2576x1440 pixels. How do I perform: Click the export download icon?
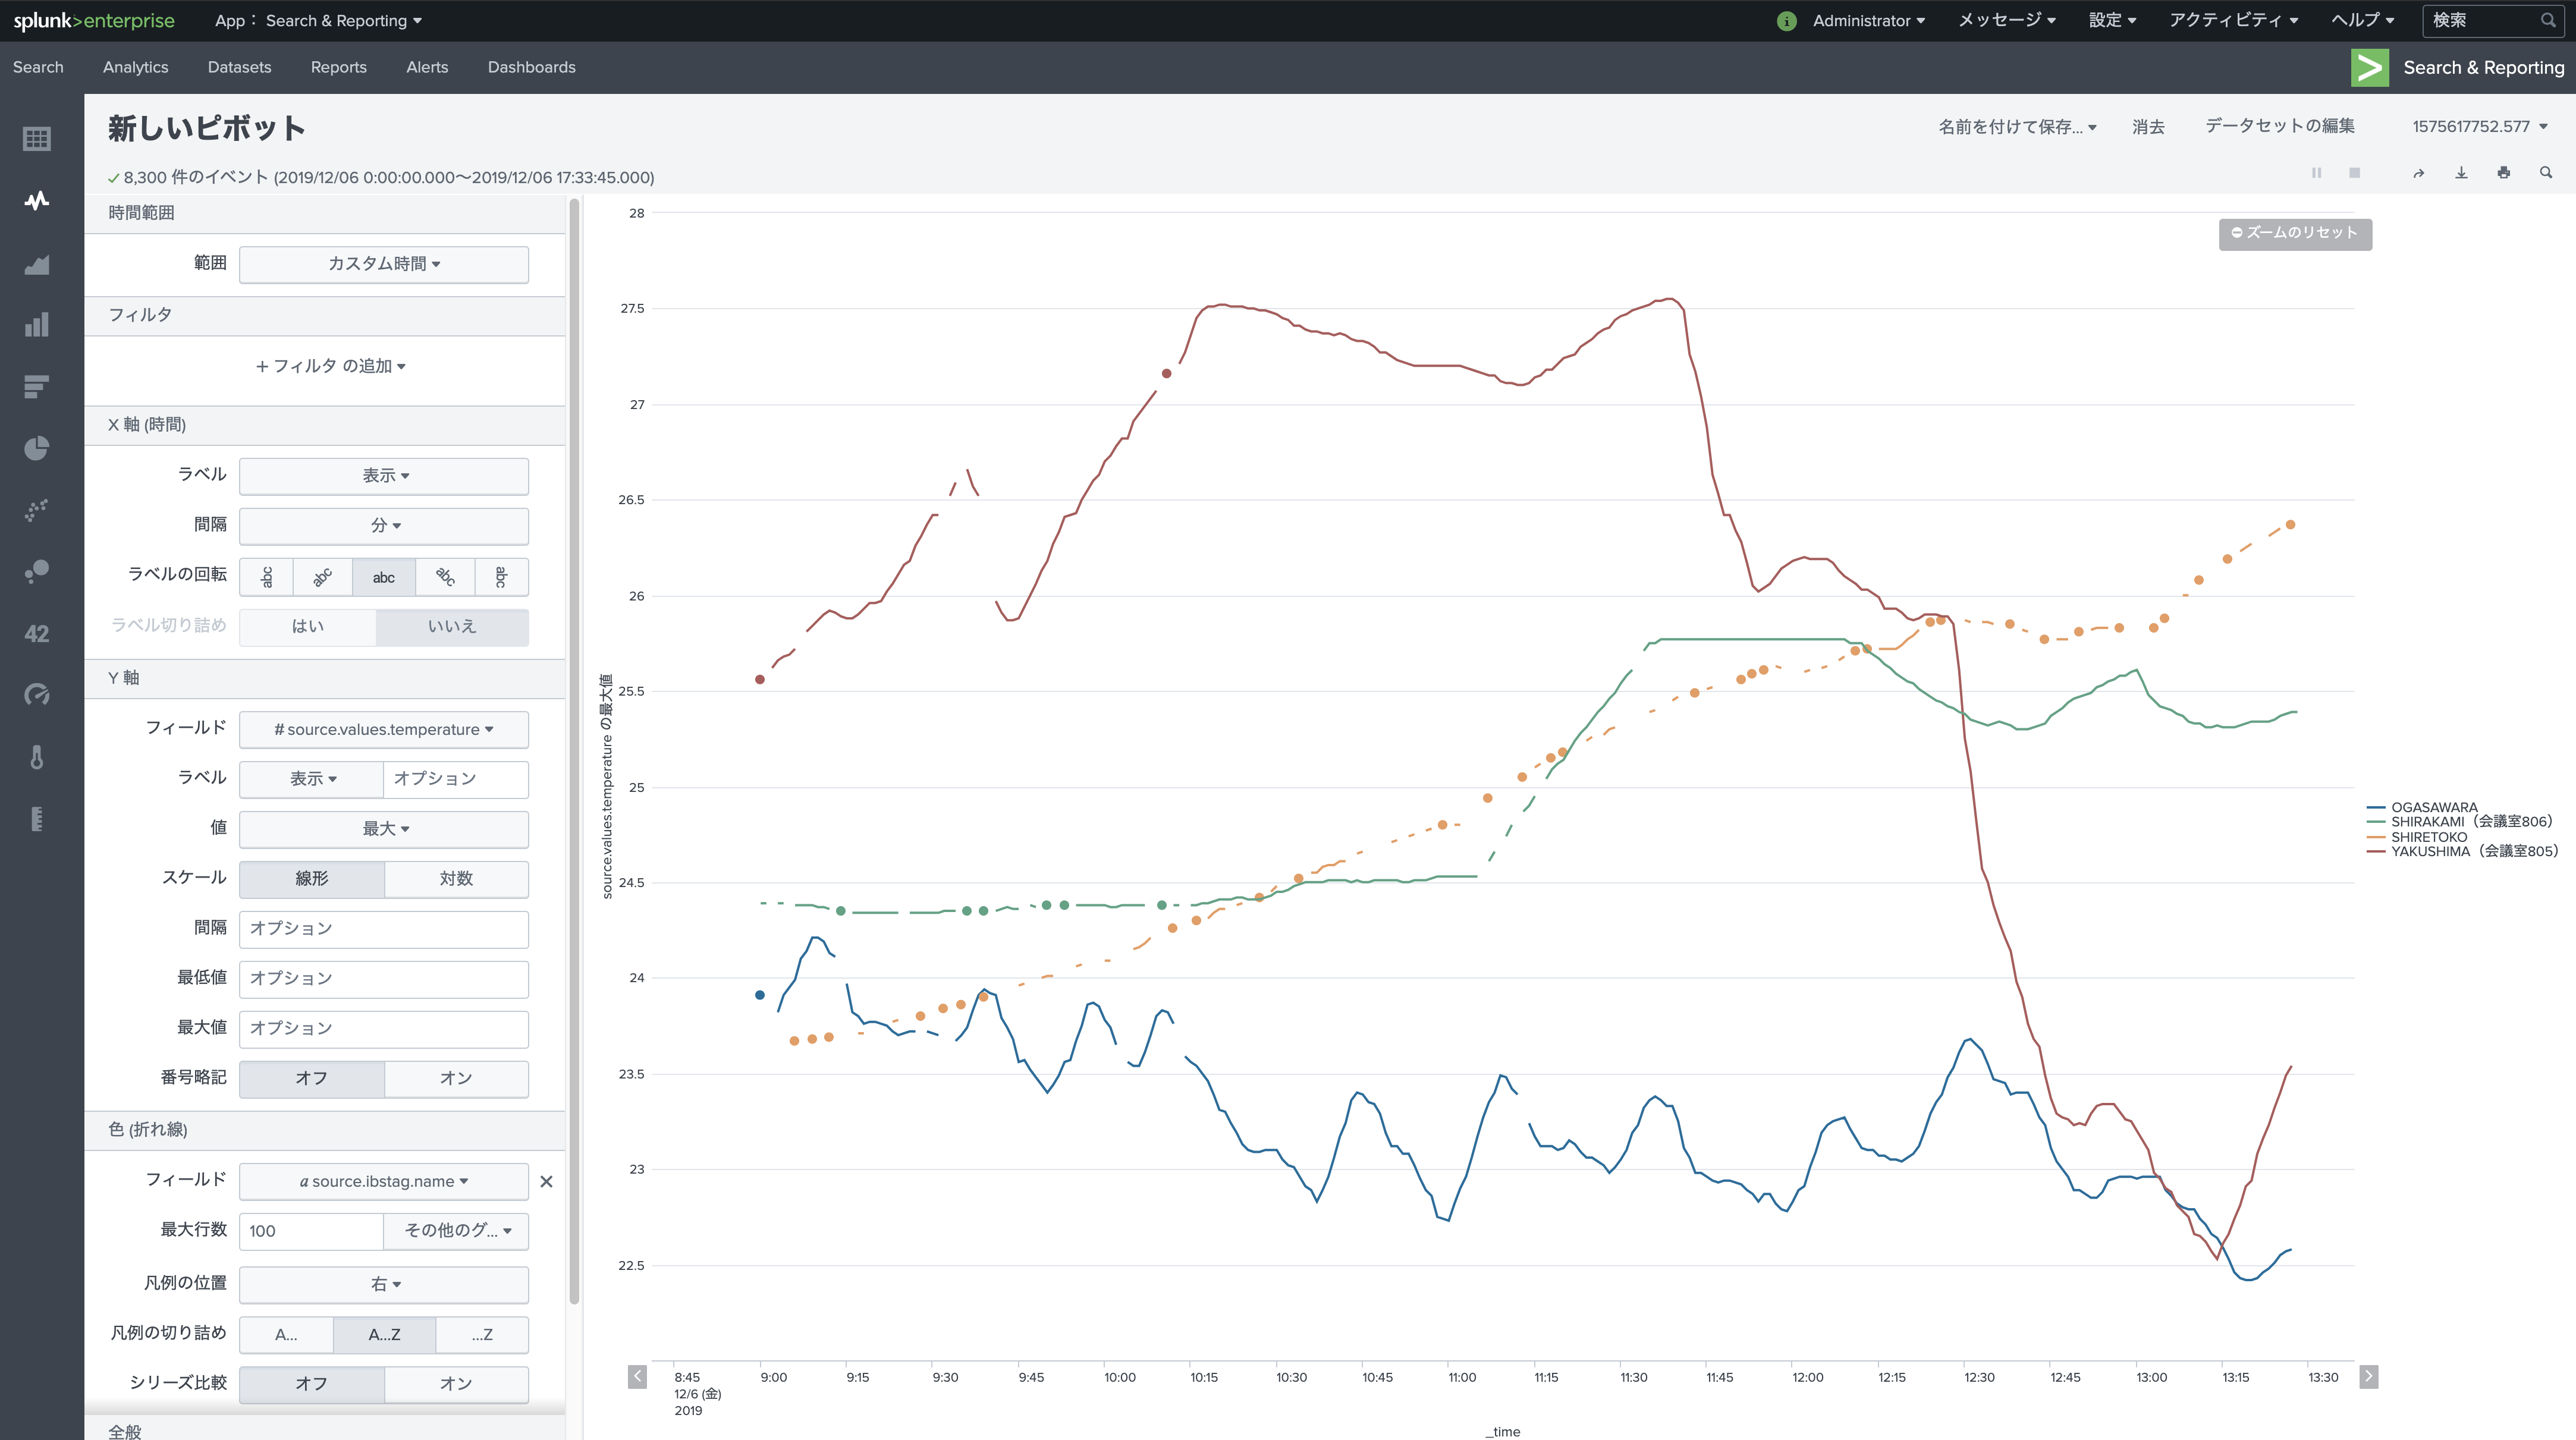pos(2461,173)
